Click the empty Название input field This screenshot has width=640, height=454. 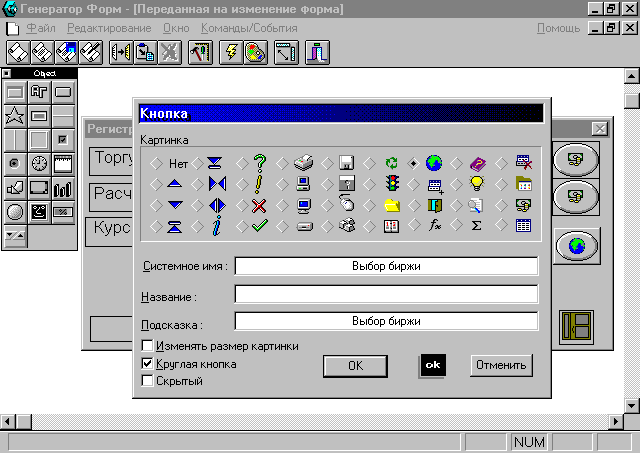[386, 294]
